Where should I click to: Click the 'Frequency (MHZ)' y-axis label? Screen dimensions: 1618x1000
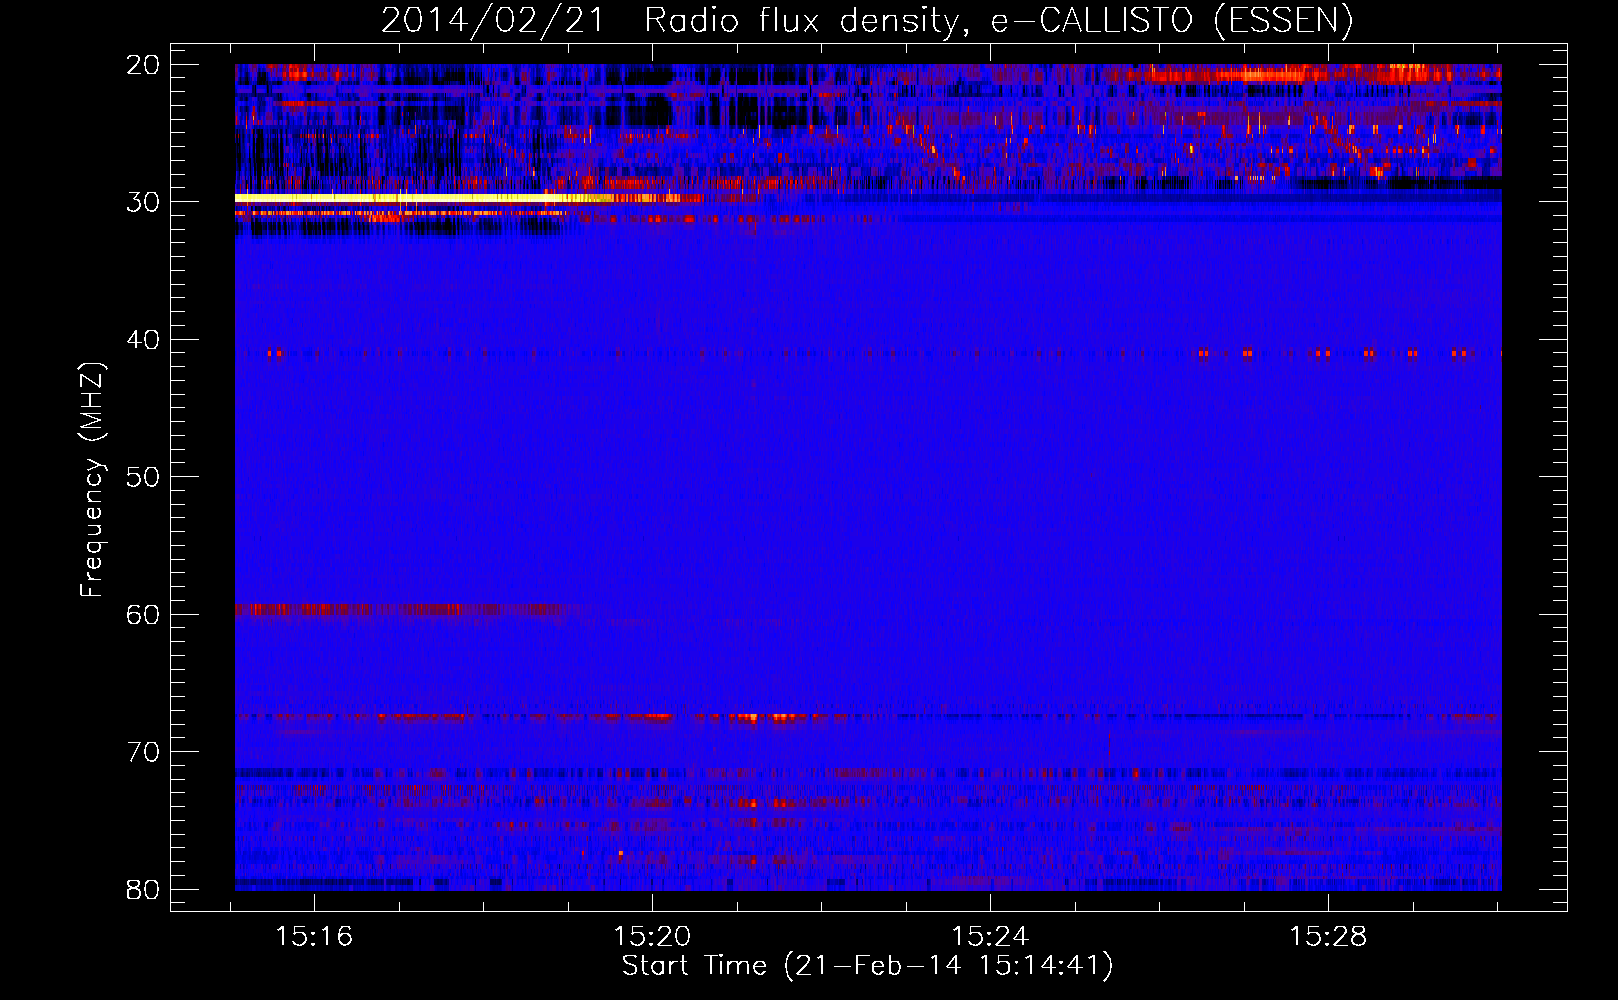click(92, 480)
